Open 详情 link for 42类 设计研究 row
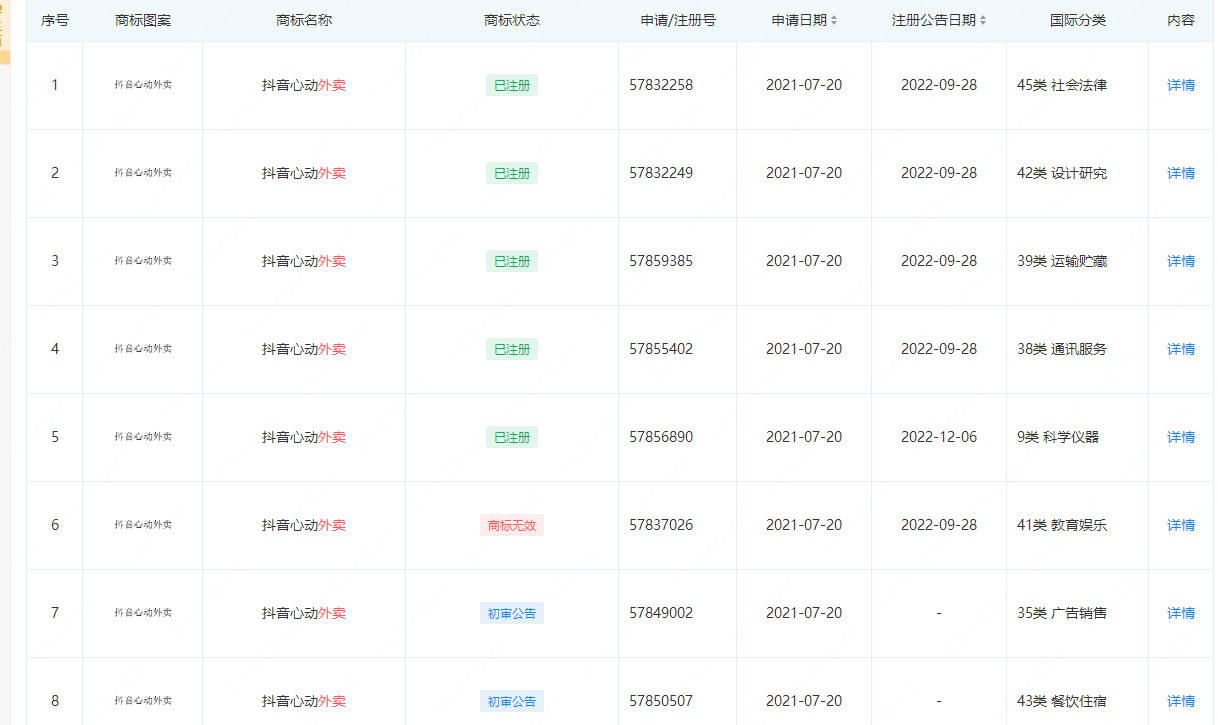The height and width of the screenshot is (725, 1218). (x=1181, y=173)
